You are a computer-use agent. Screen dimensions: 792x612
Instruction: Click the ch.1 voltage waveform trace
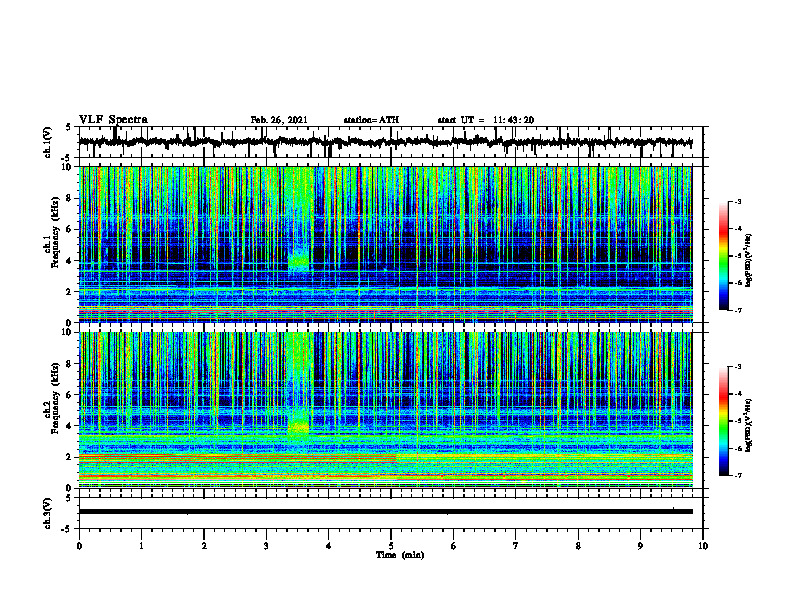tap(385, 142)
